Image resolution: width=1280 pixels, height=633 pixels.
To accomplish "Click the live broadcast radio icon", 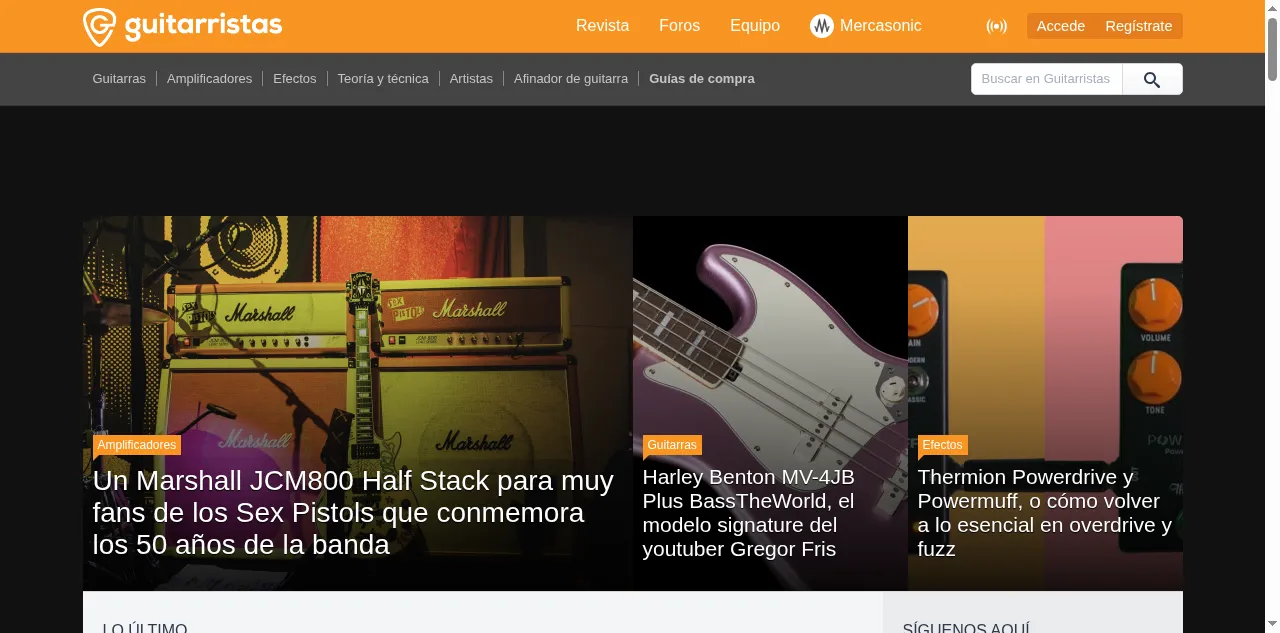I will coord(996,26).
